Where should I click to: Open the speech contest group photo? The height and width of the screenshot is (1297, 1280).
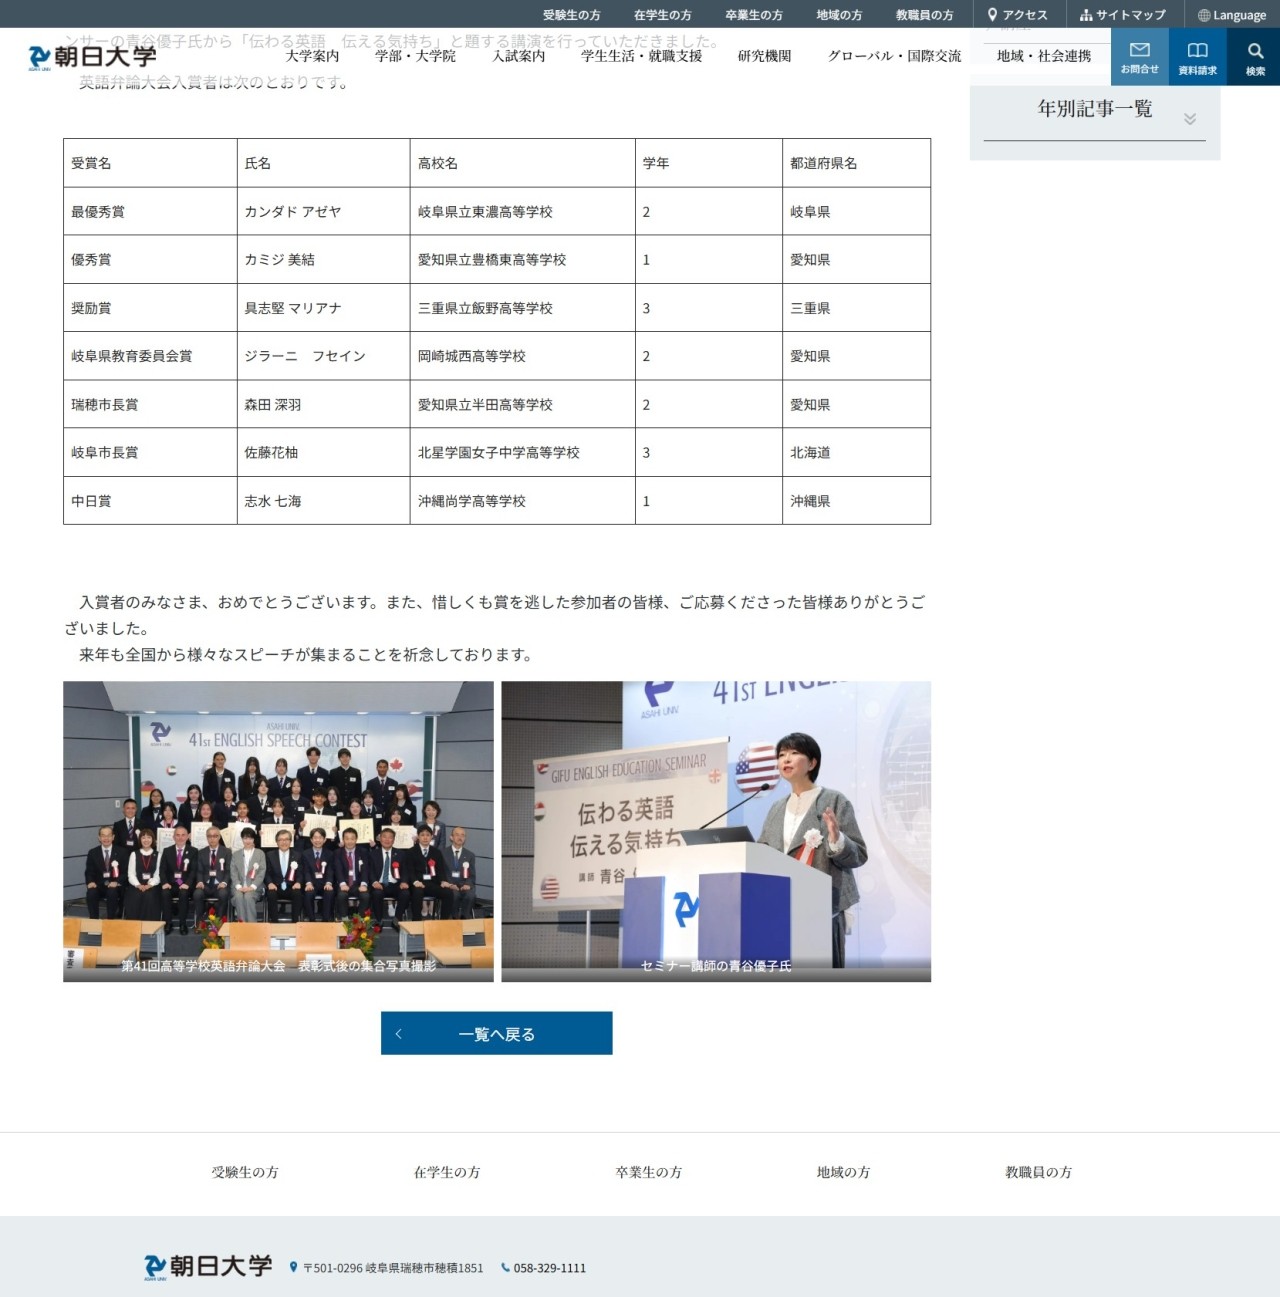278,831
